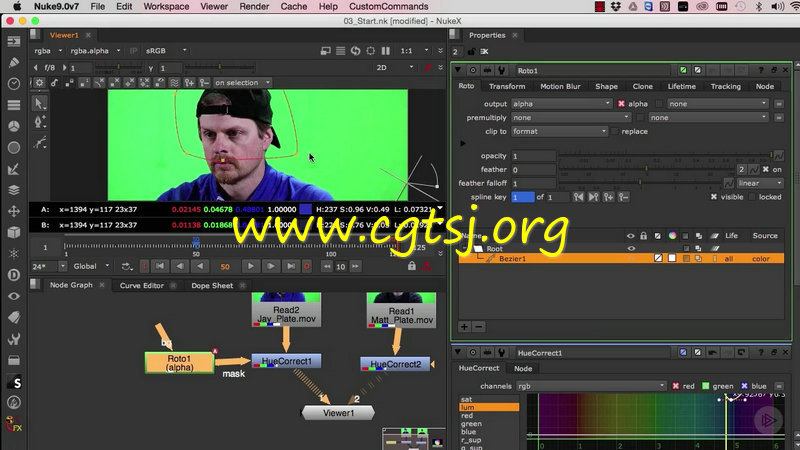Click the Roto1 centre node wrench icon
The width and height of the screenshot is (800, 450).
pos(502,70)
